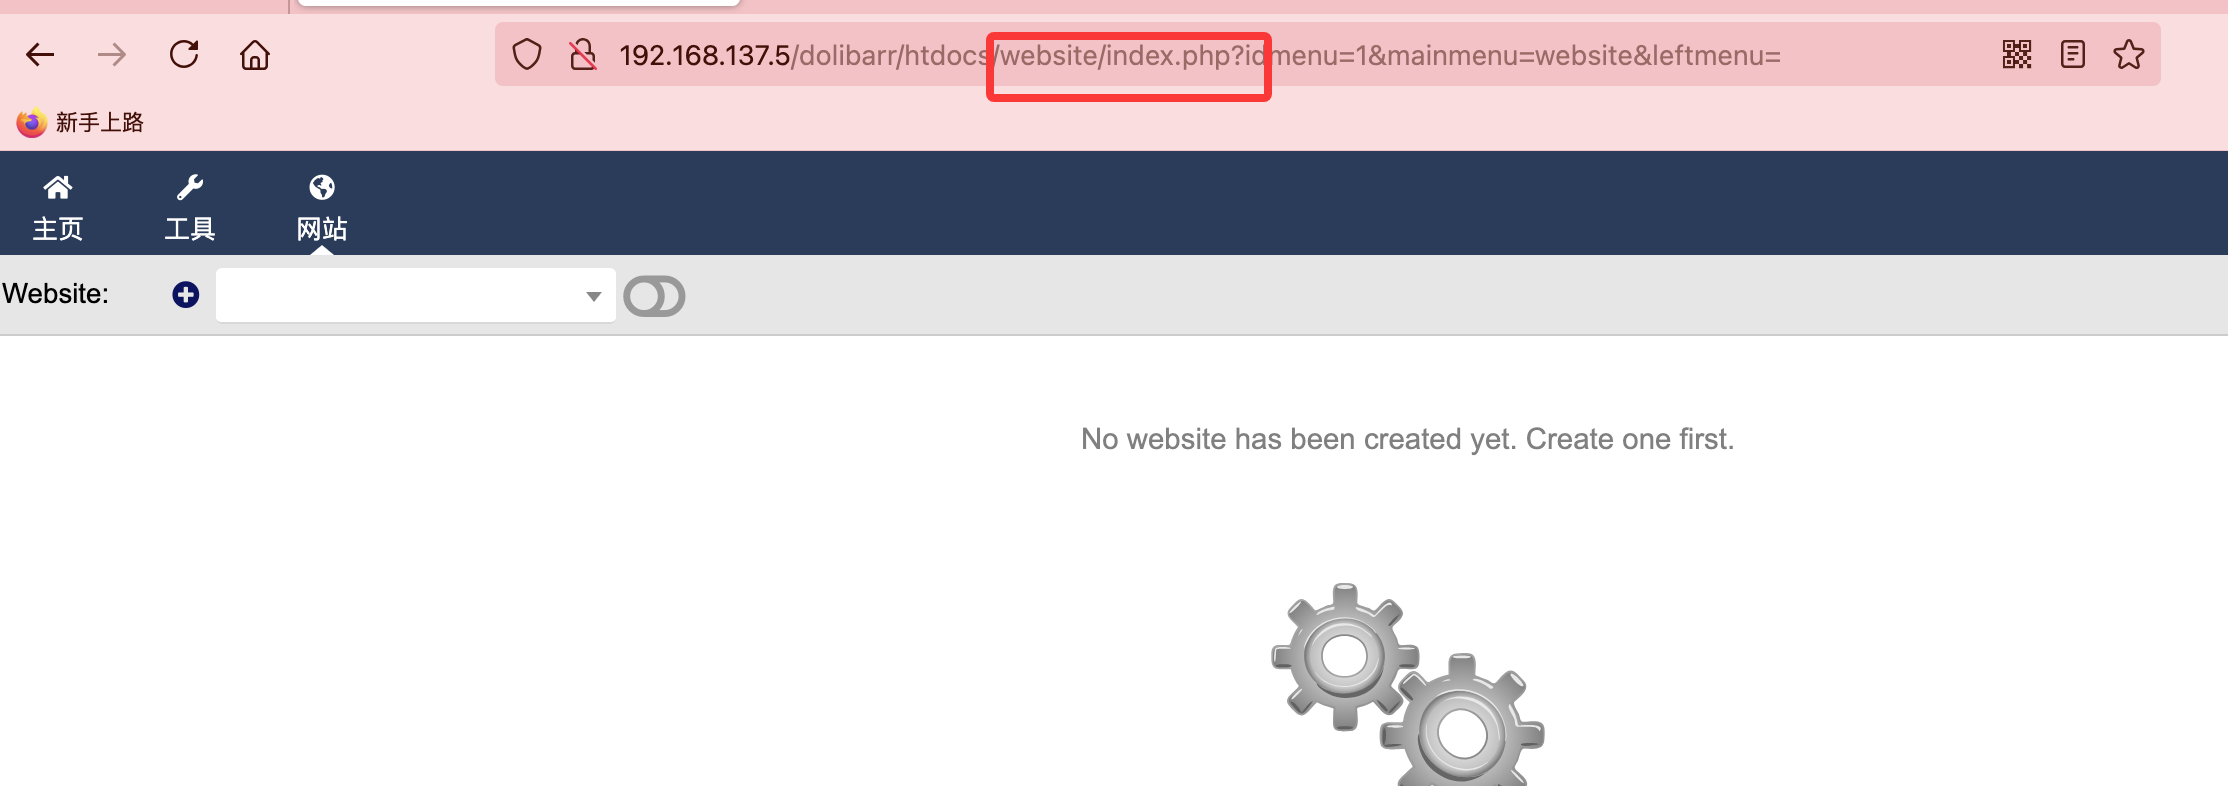Click the gears illustration image

[1408, 684]
